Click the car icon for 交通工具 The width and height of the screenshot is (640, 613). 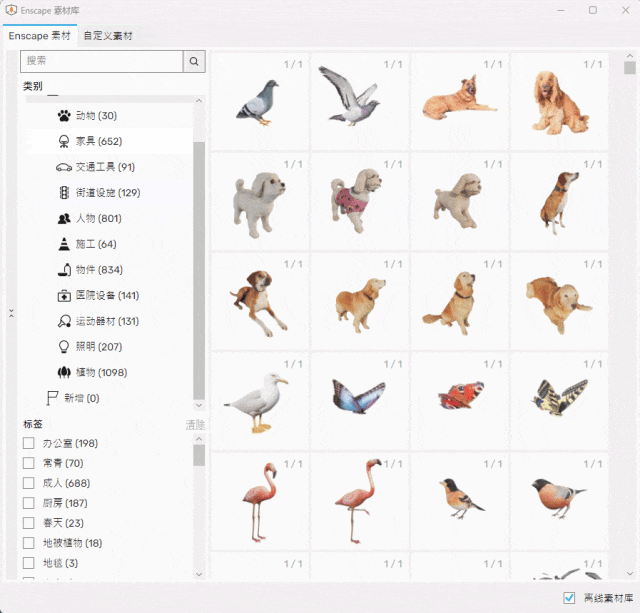click(64, 167)
